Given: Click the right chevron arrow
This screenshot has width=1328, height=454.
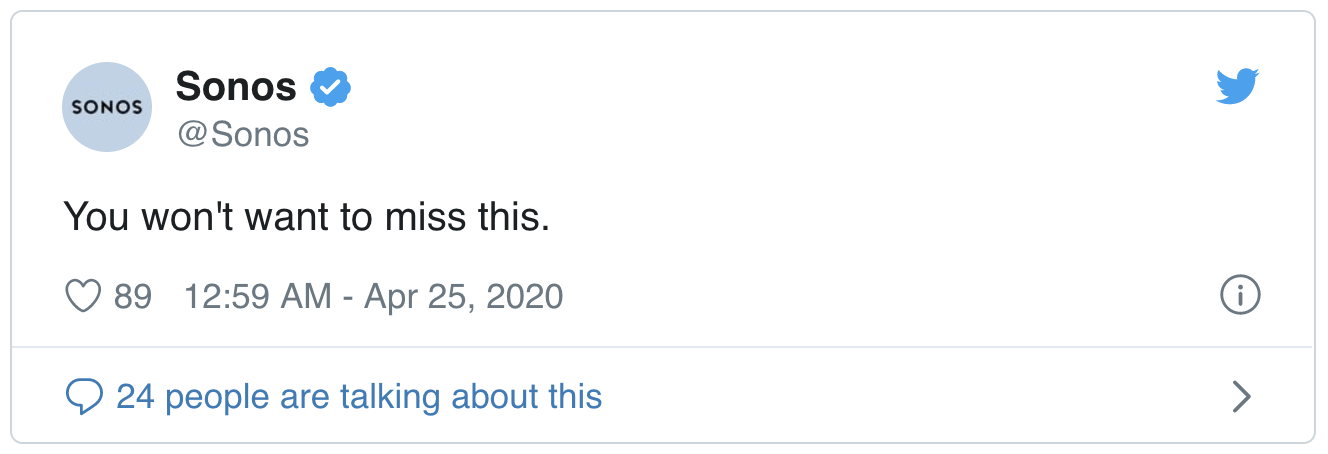Looking at the screenshot, I should (x=1241, y=397).
